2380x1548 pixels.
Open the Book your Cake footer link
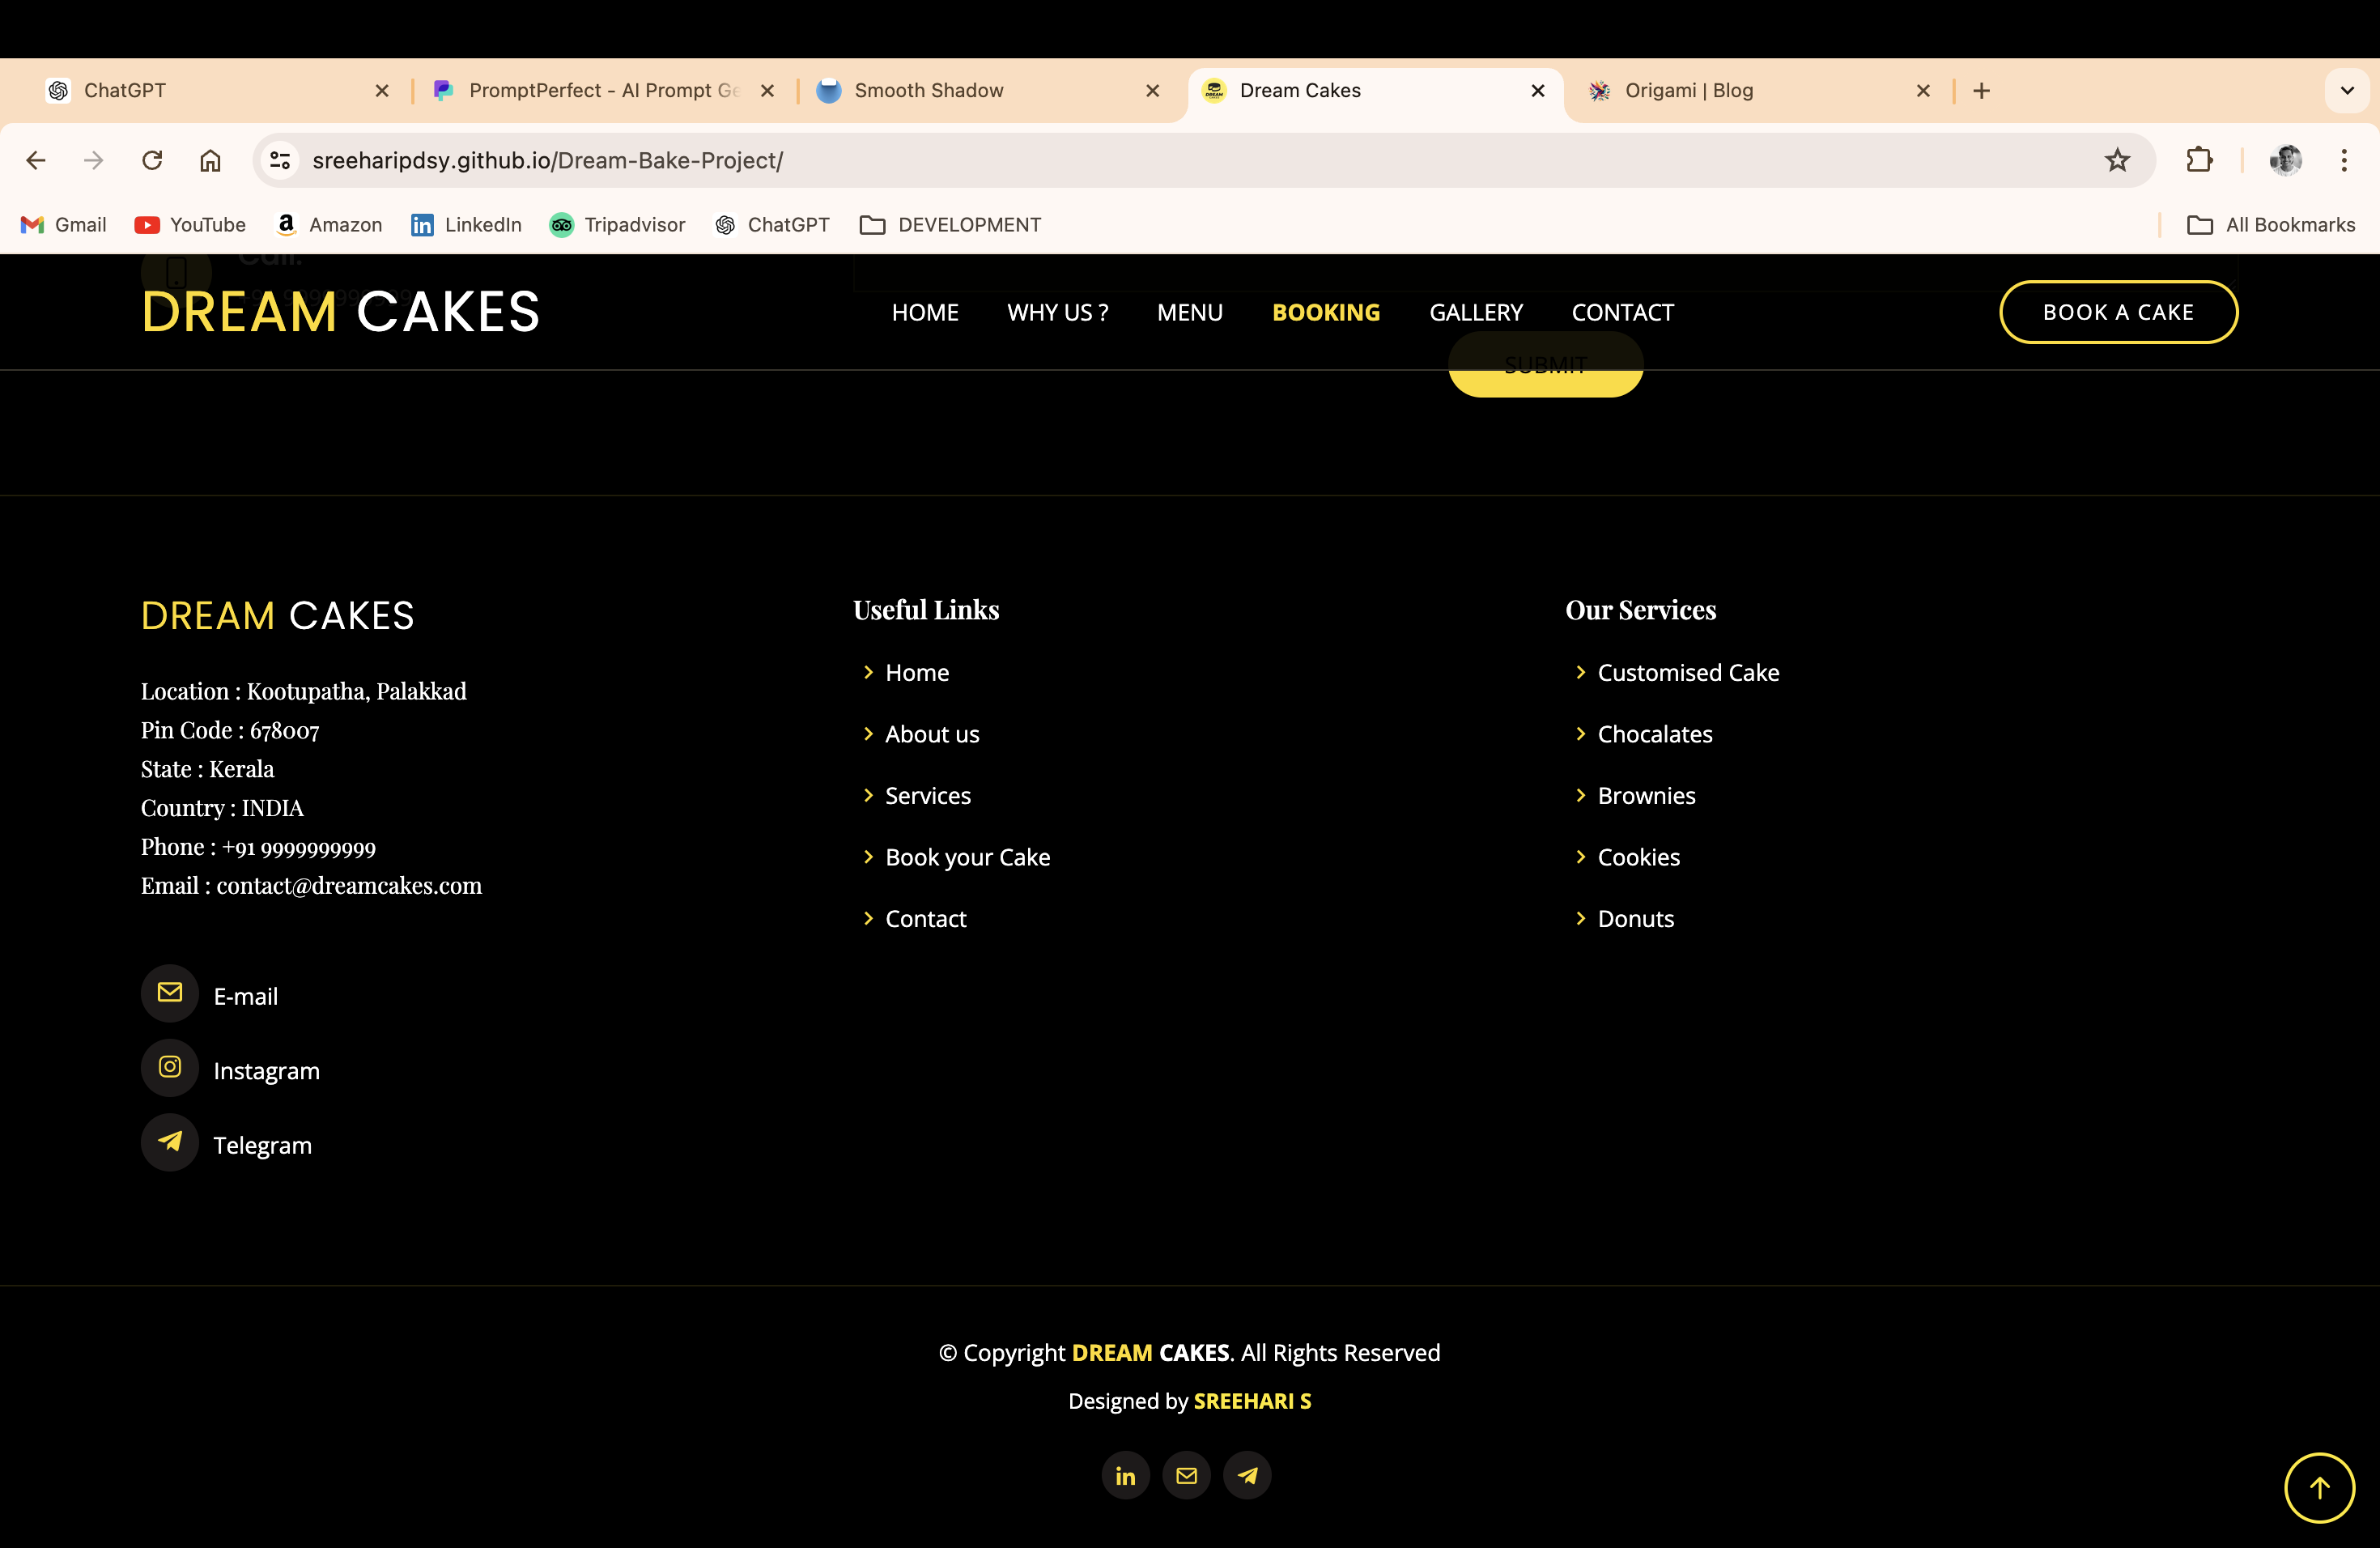(x=967, y=857)
